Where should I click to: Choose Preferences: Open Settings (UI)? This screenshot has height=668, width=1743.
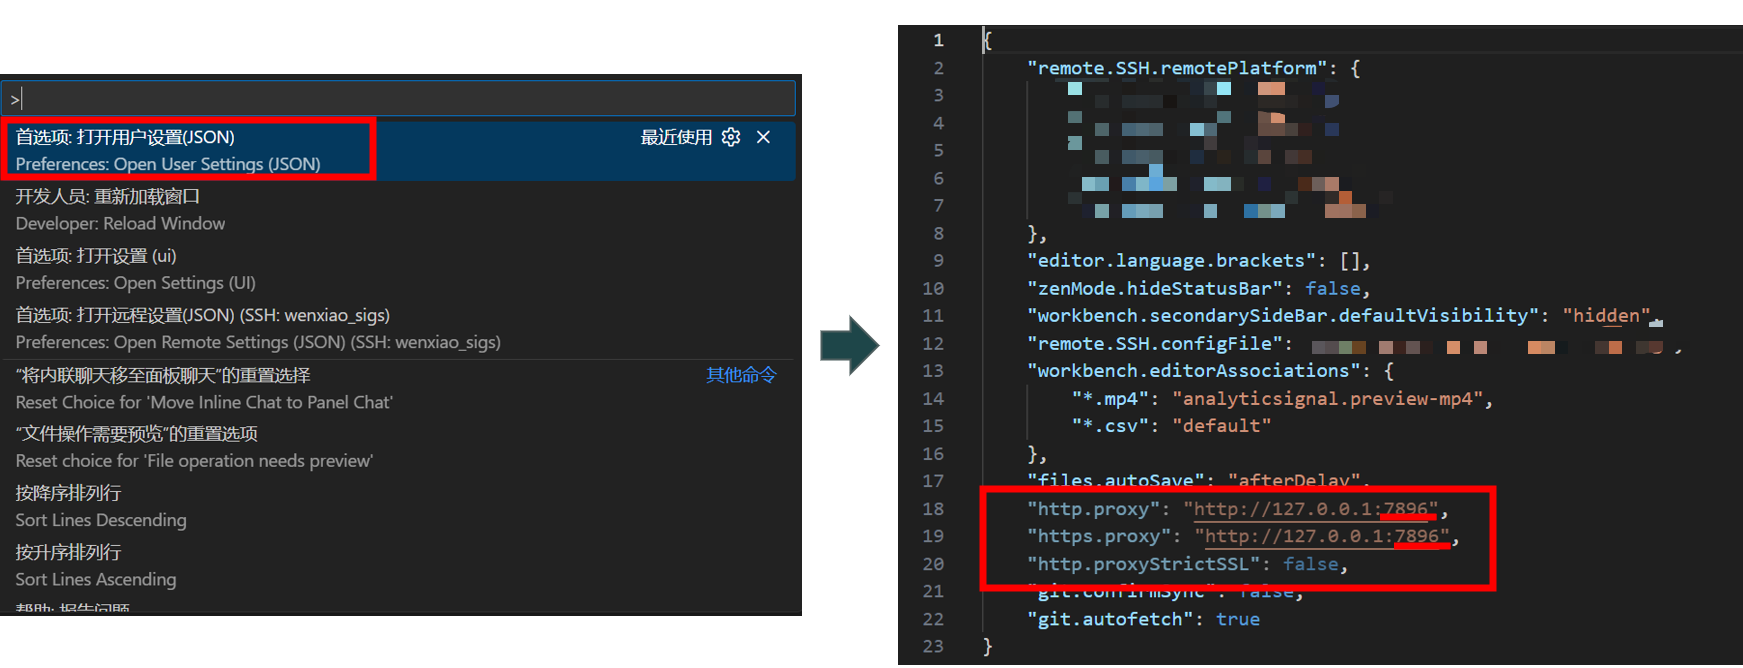(x=135, y=269)
